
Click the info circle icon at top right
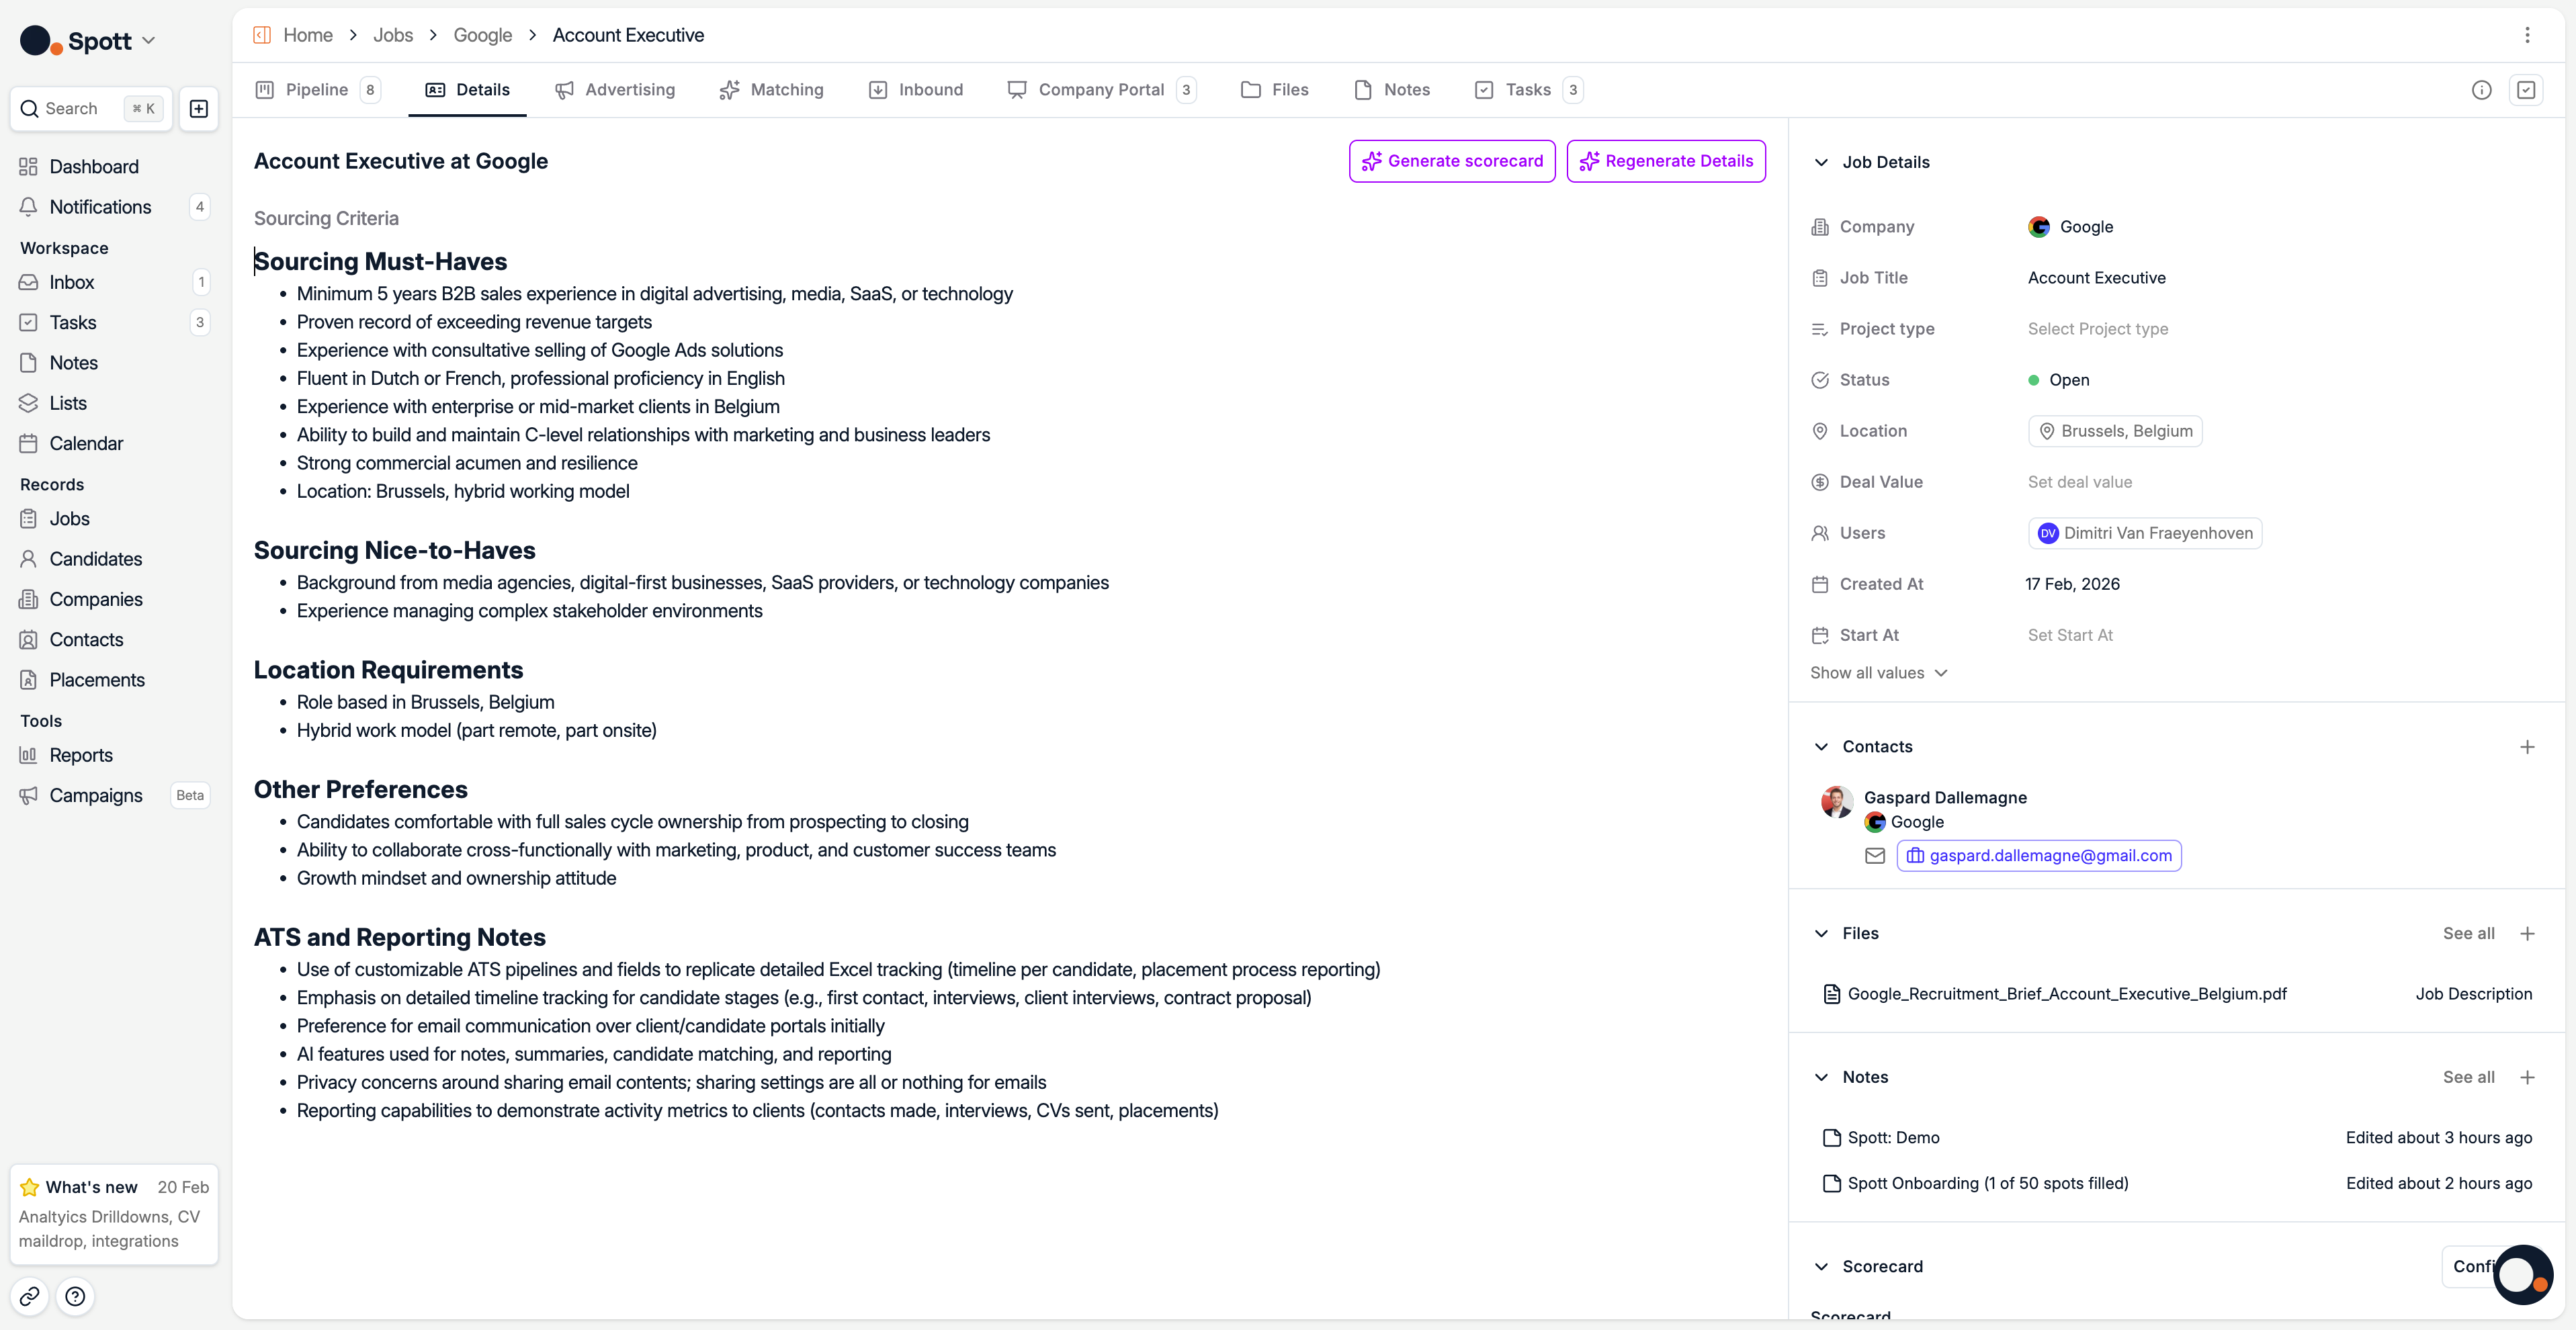[x=2481, y=90]
